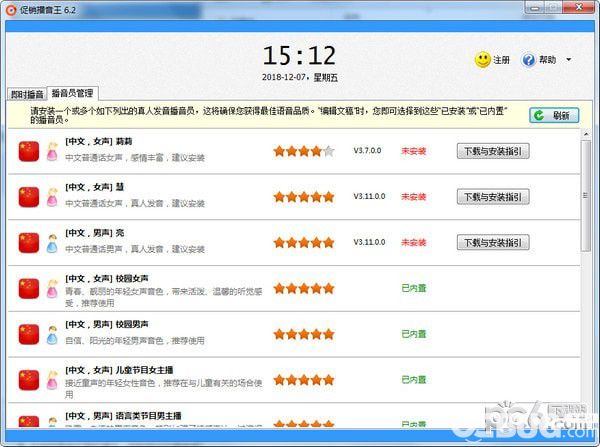Click the red 未安装 status for 亮

point(414,242)
